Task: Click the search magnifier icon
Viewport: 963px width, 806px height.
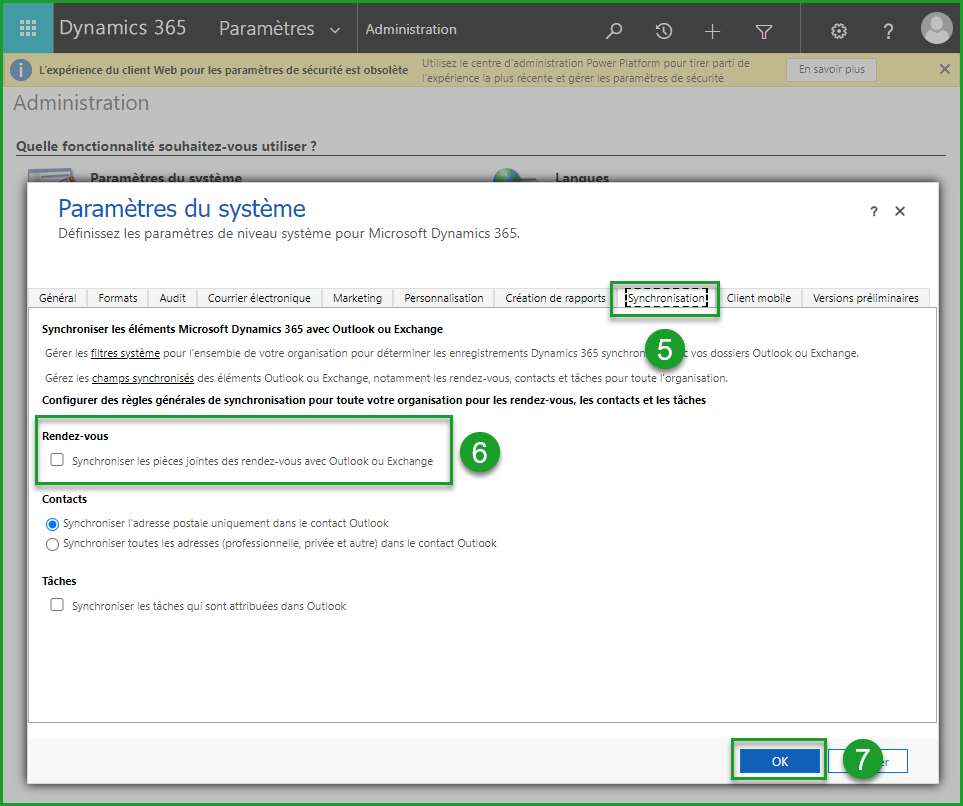Action: click(x=615, y=31)
